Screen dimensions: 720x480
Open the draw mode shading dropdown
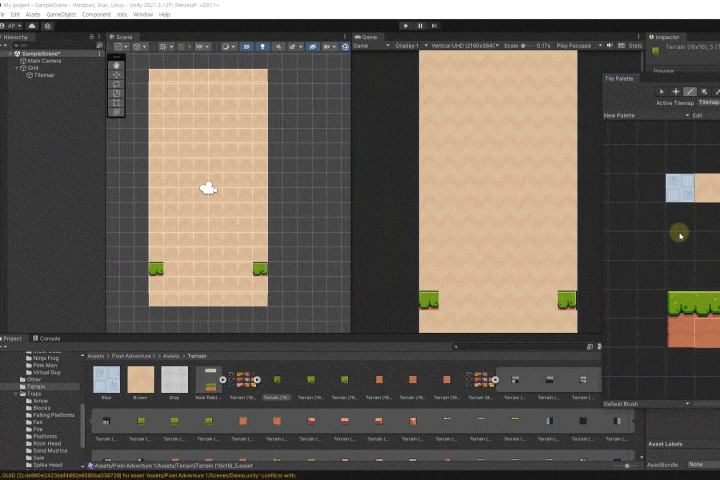(228, 46)
